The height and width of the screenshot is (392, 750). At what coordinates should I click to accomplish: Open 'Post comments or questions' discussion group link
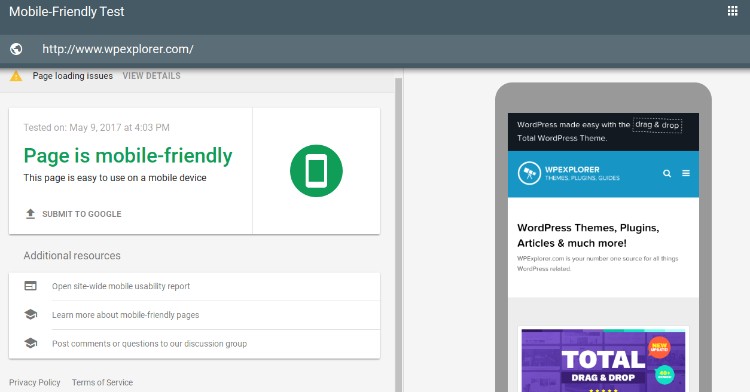click(149, 343)
